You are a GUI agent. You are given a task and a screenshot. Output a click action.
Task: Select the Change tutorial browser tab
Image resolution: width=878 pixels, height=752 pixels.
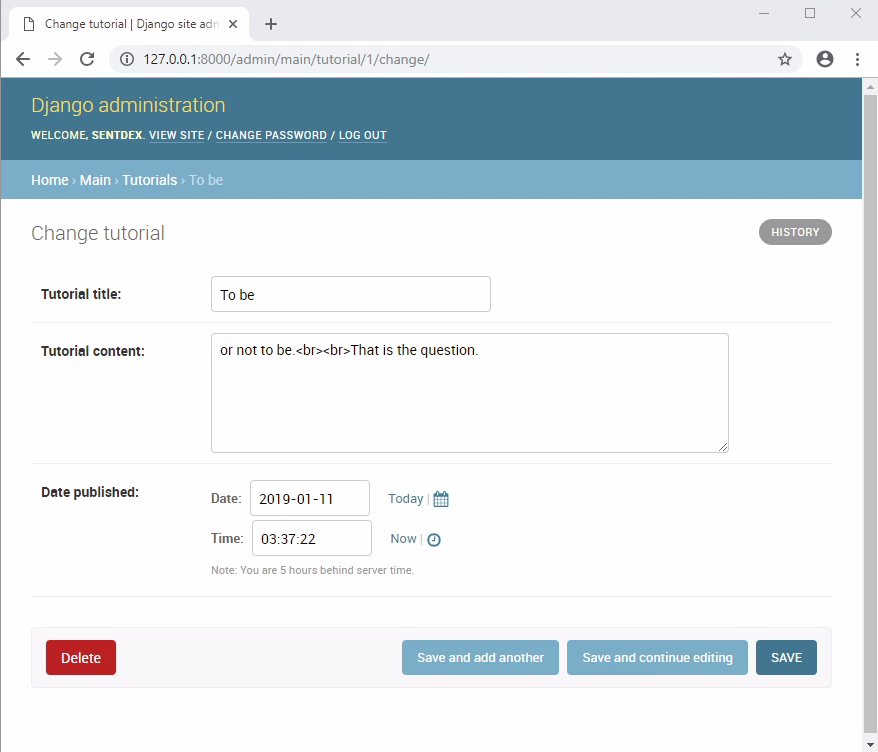tap(130, 24)
